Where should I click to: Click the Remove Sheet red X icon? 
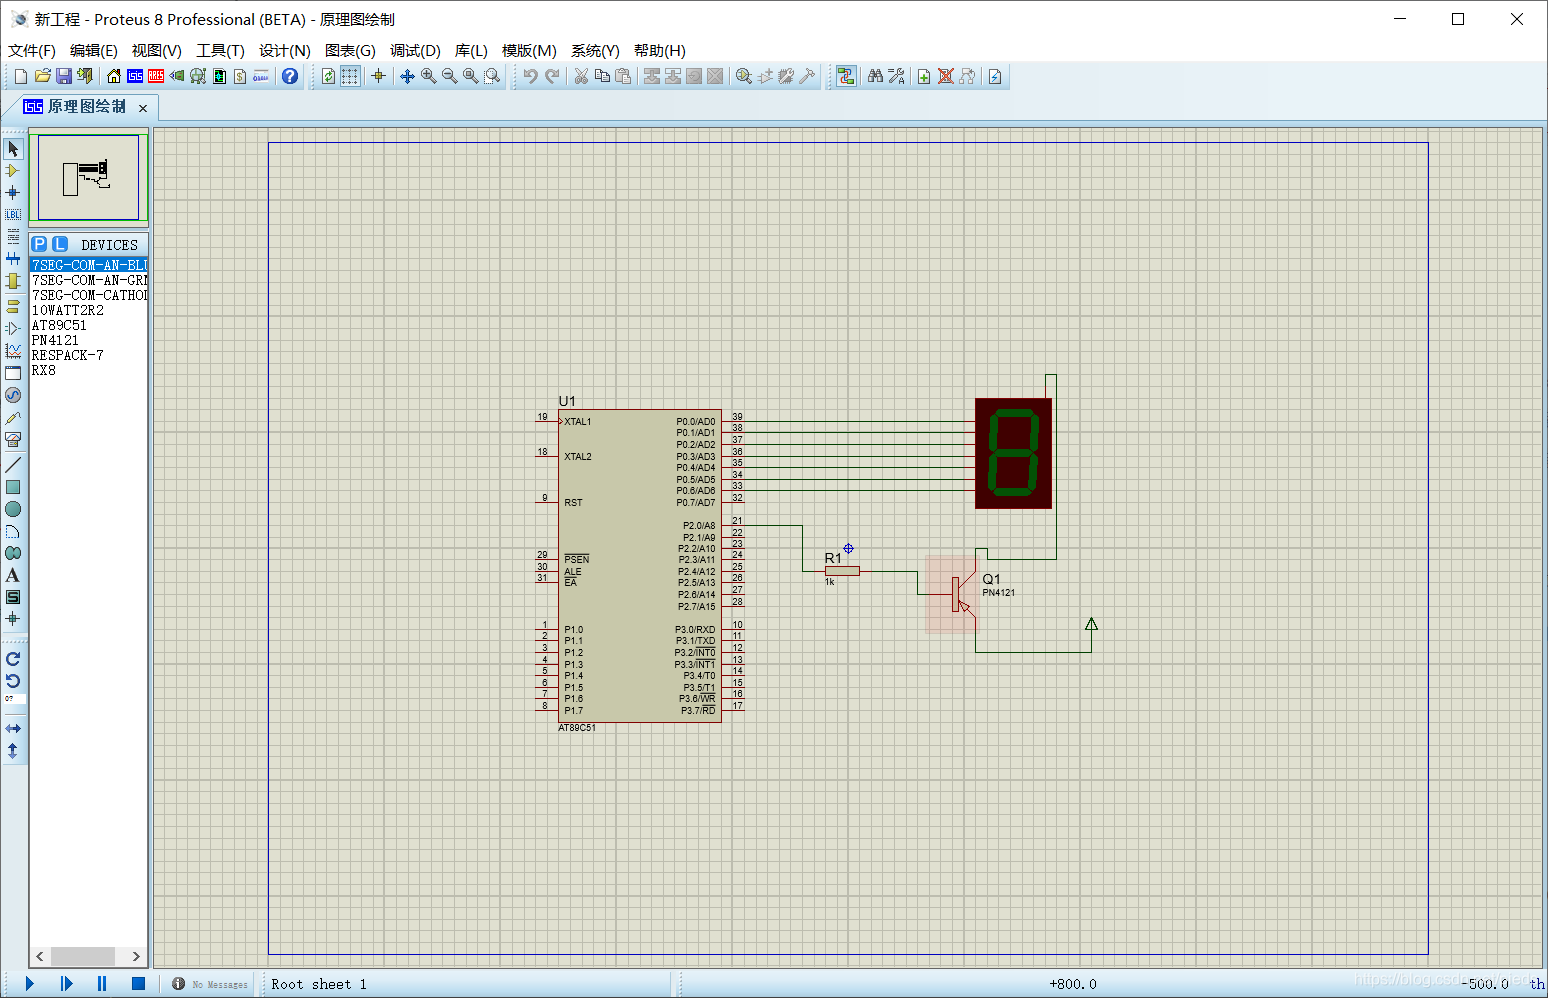pos(945,76)
